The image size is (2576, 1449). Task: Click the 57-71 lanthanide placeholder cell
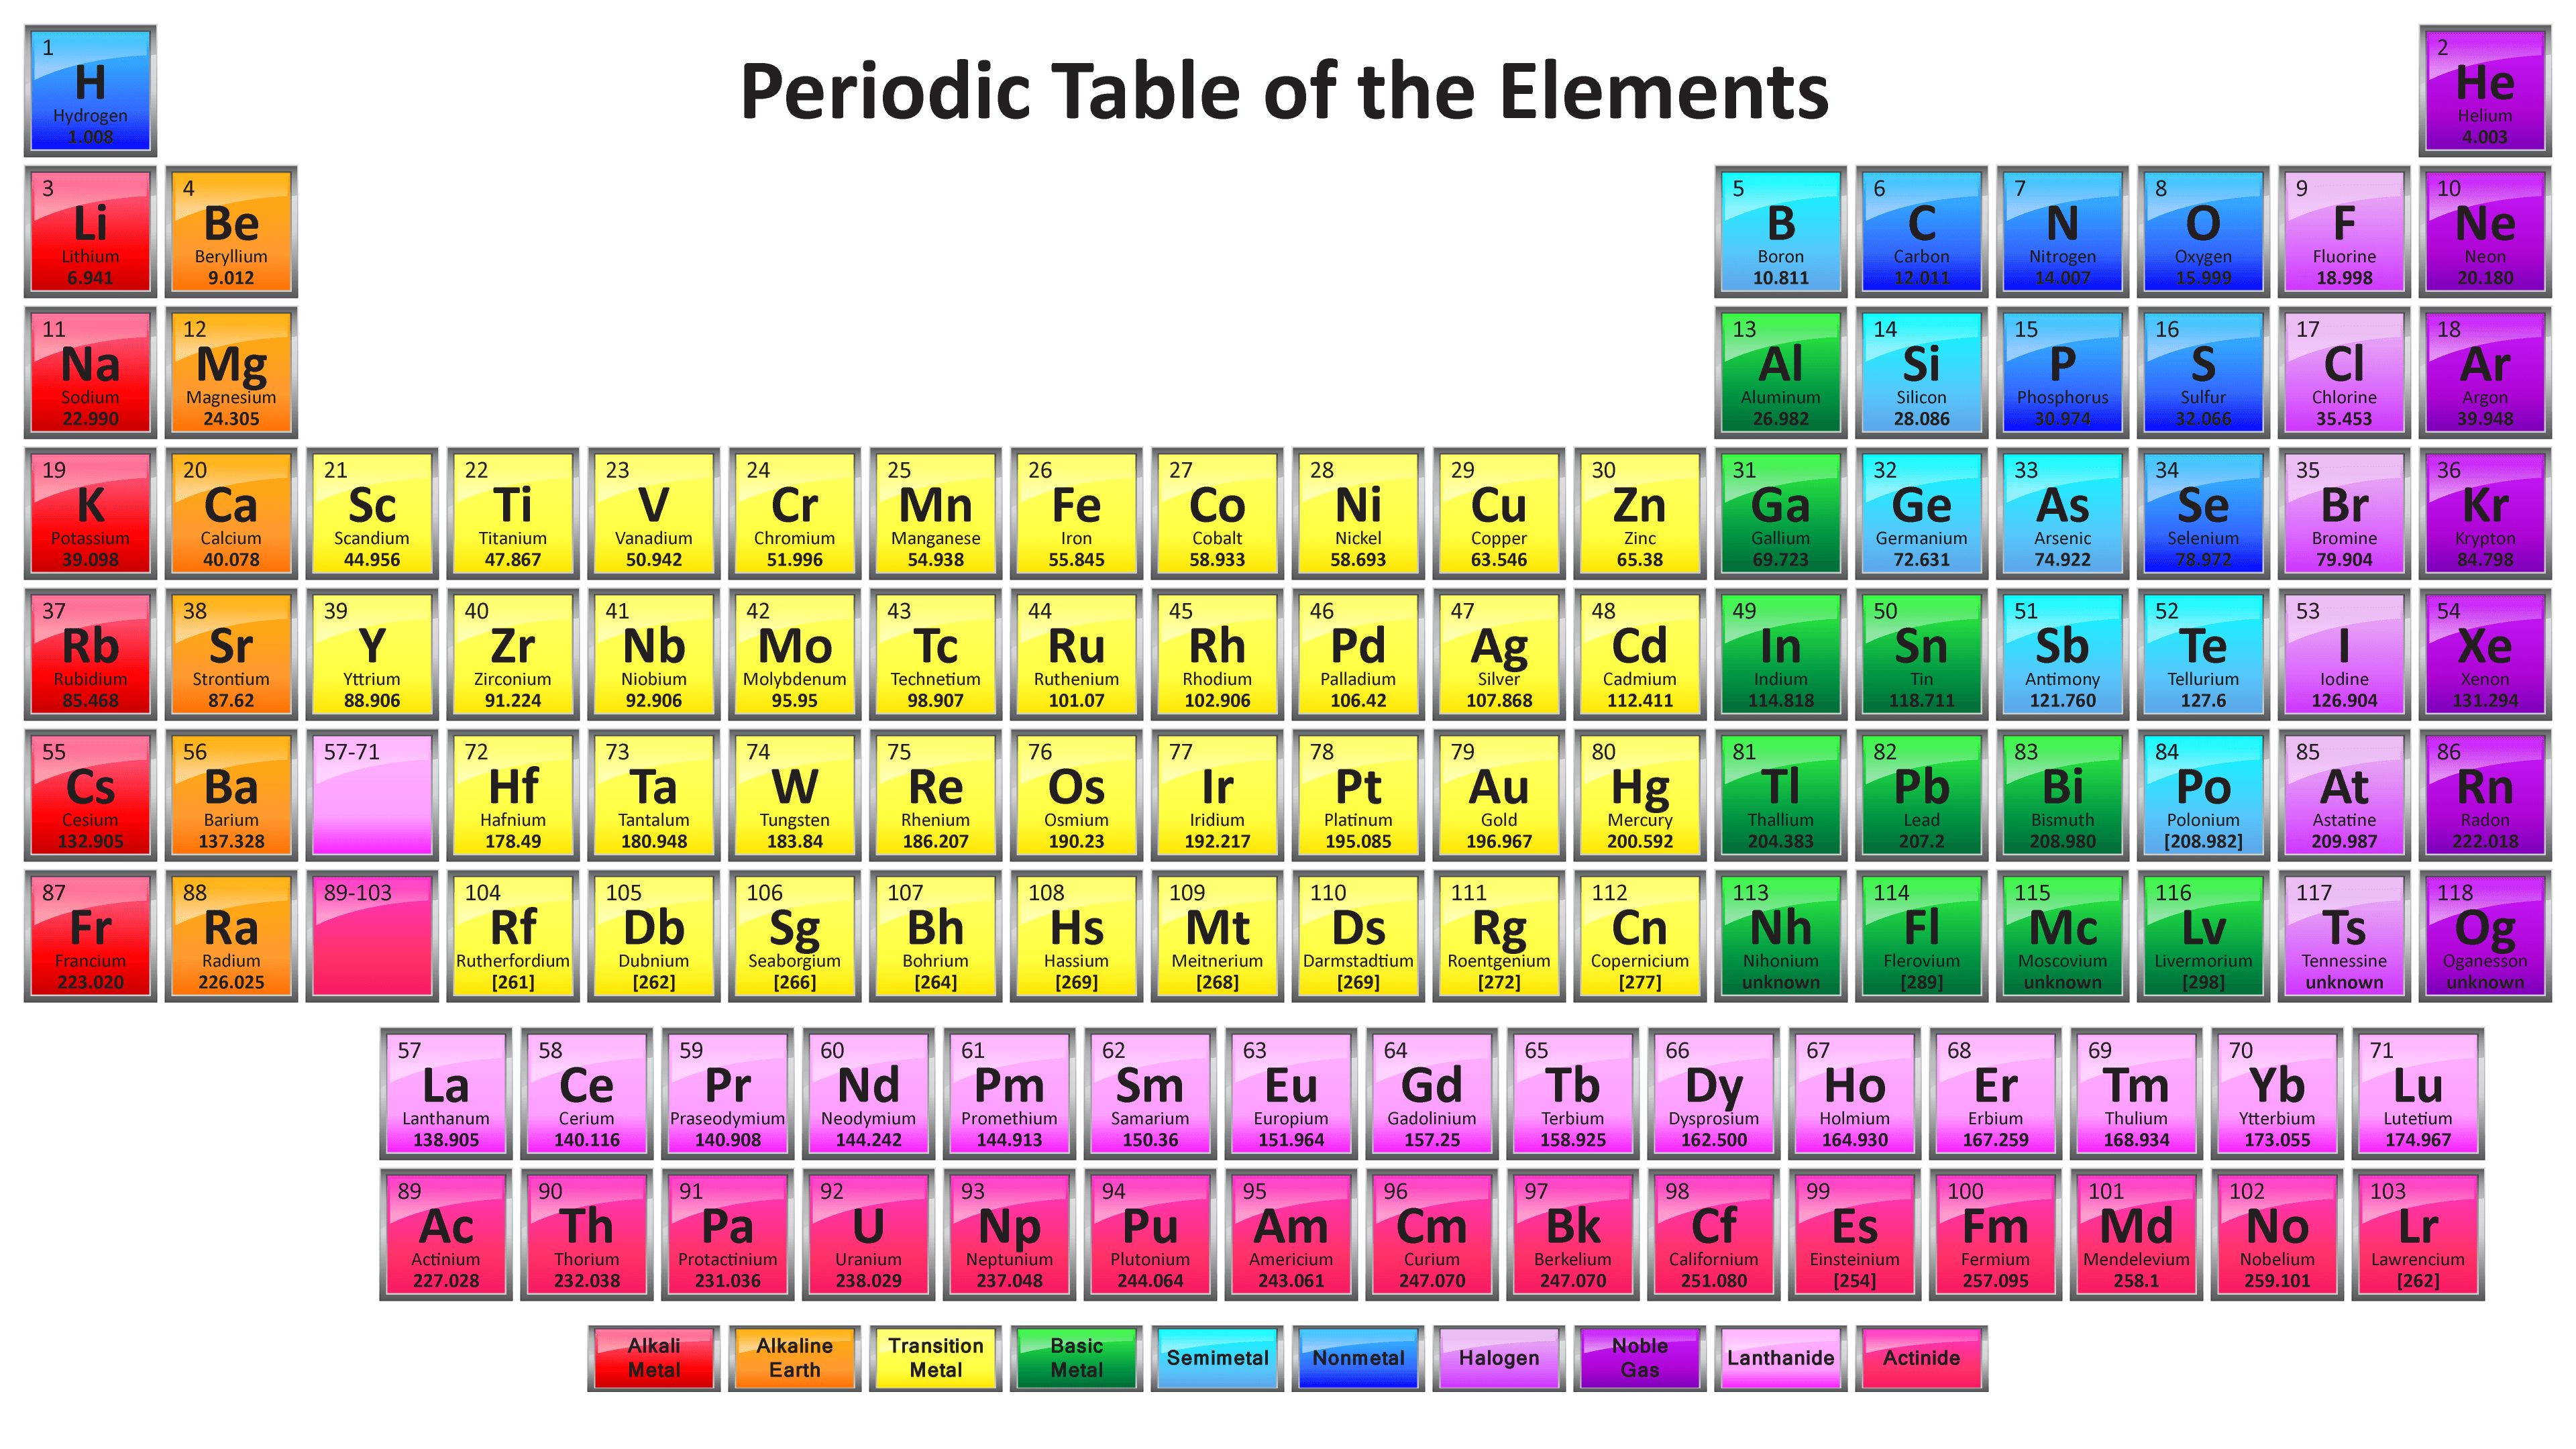[x=372, y=796]
